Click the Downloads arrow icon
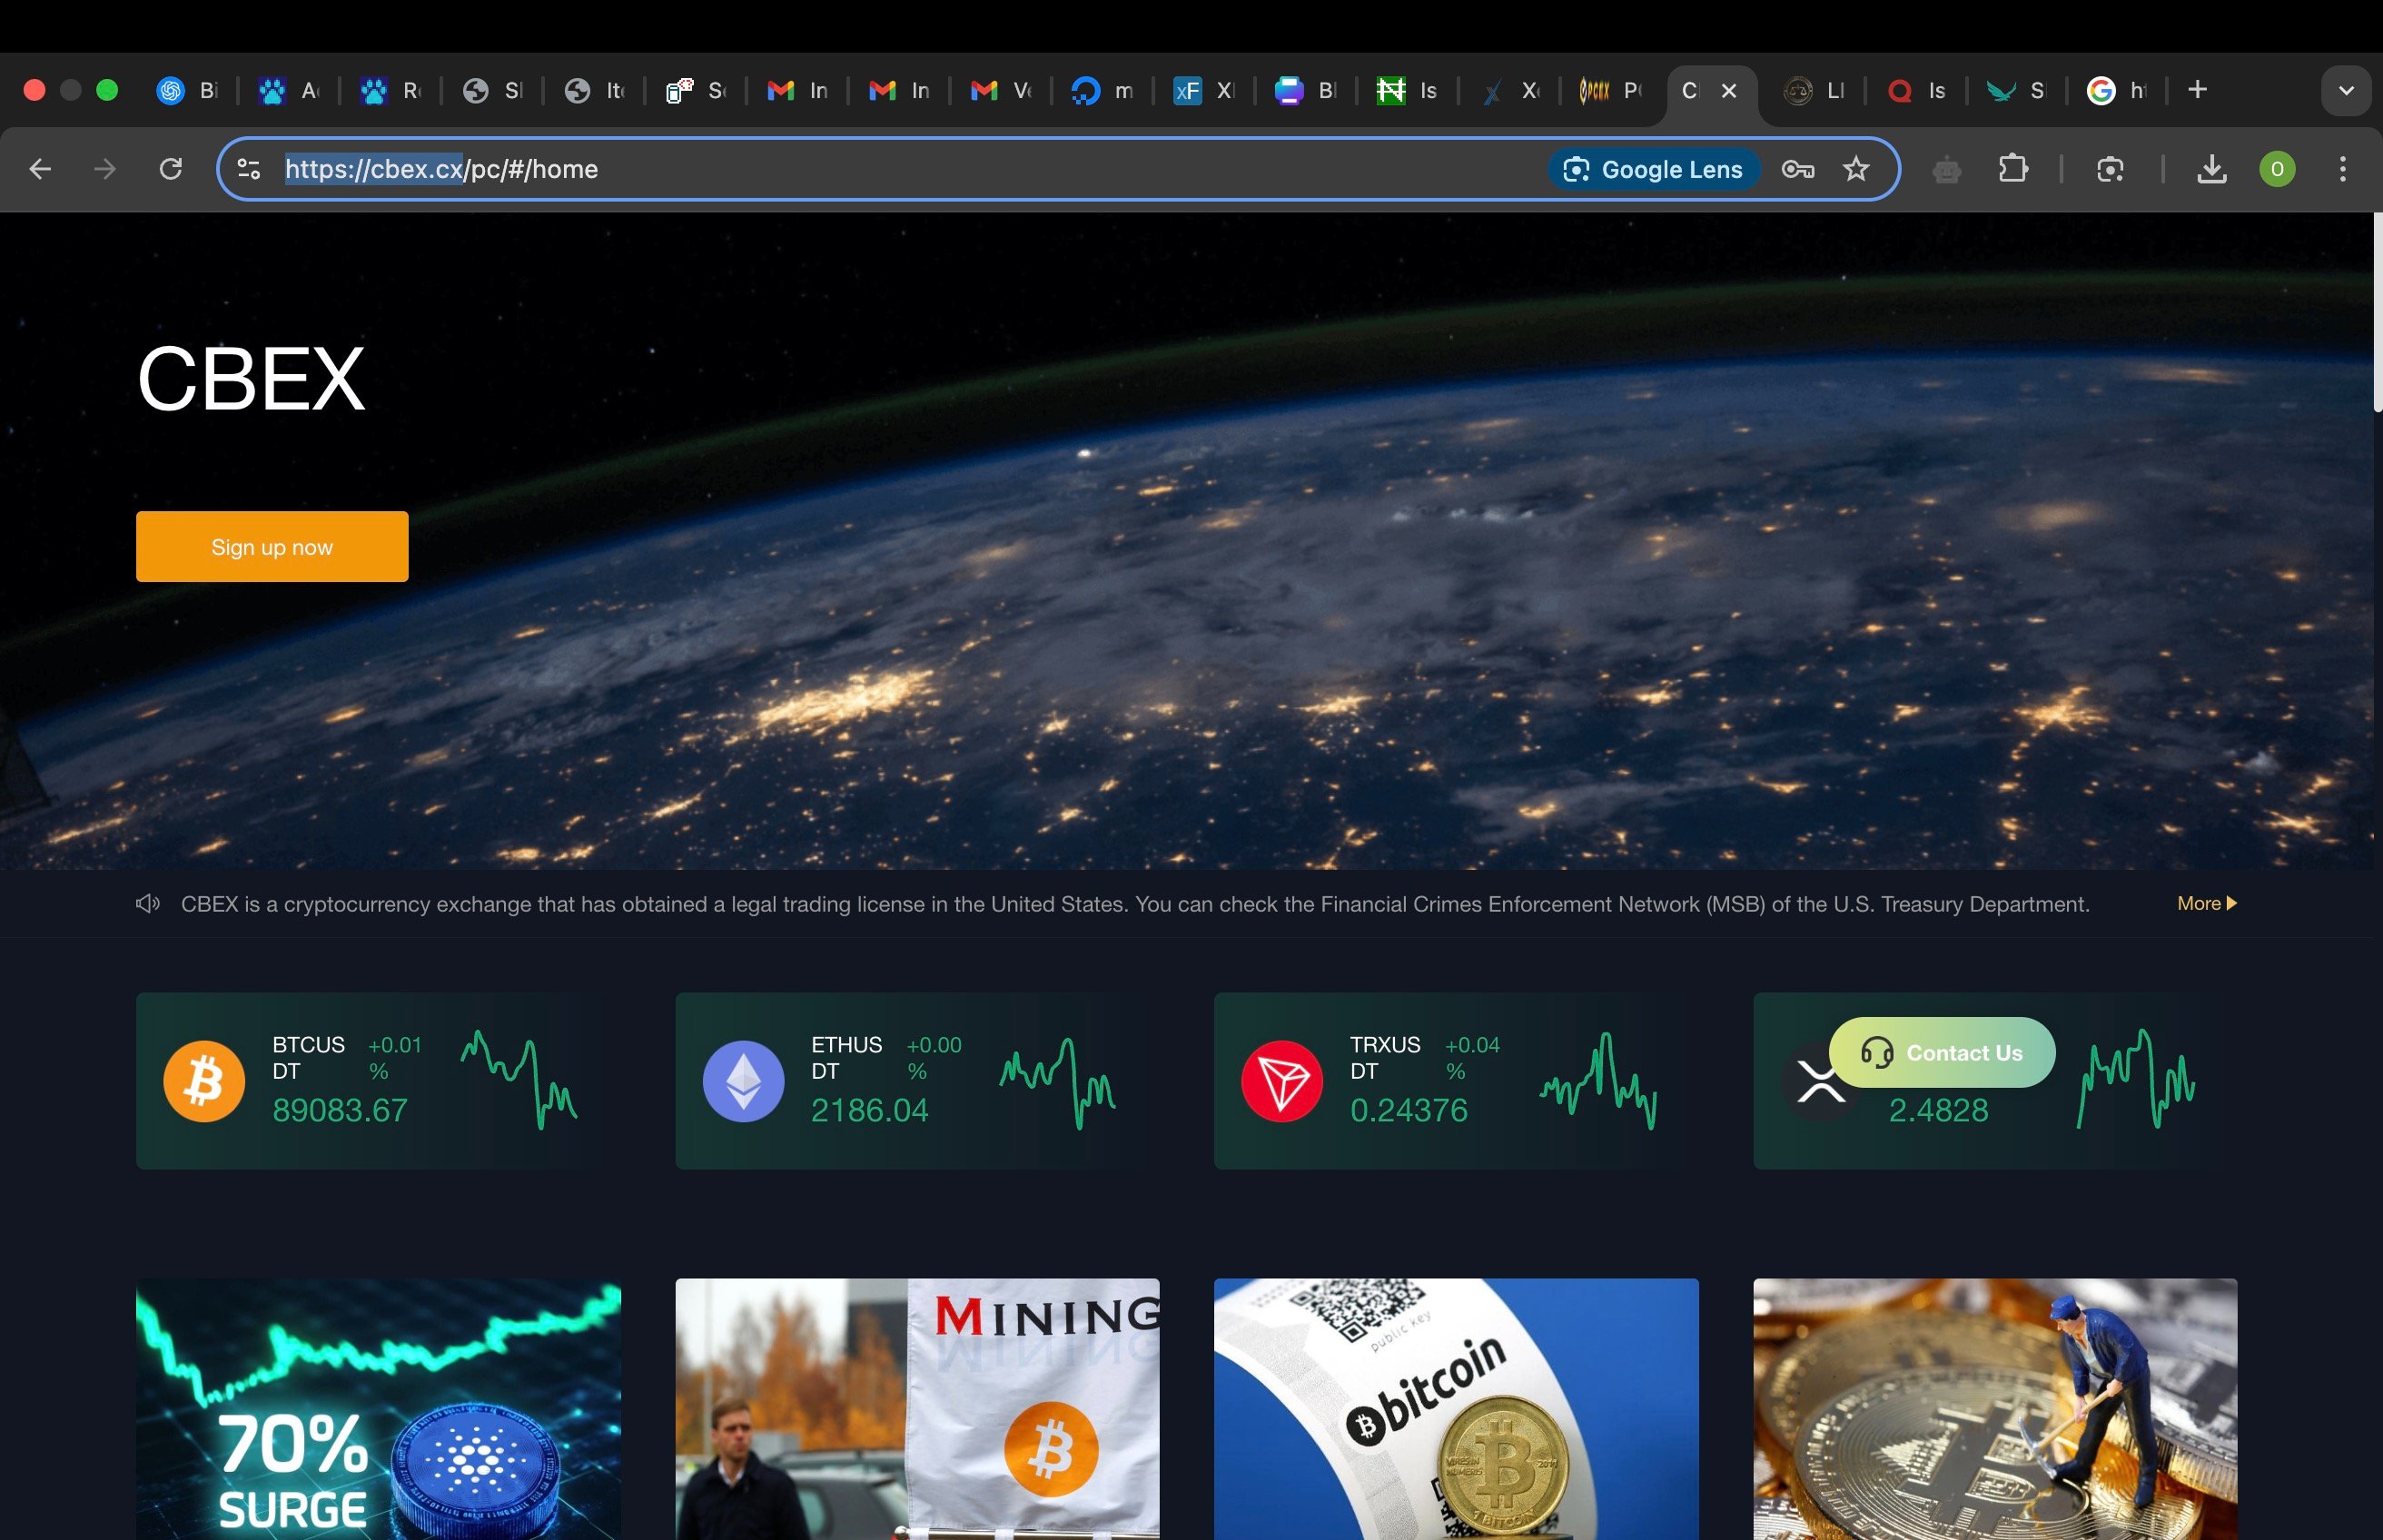The image size is (2383, 1540). pyautogui.click(x=2211, y=169)
